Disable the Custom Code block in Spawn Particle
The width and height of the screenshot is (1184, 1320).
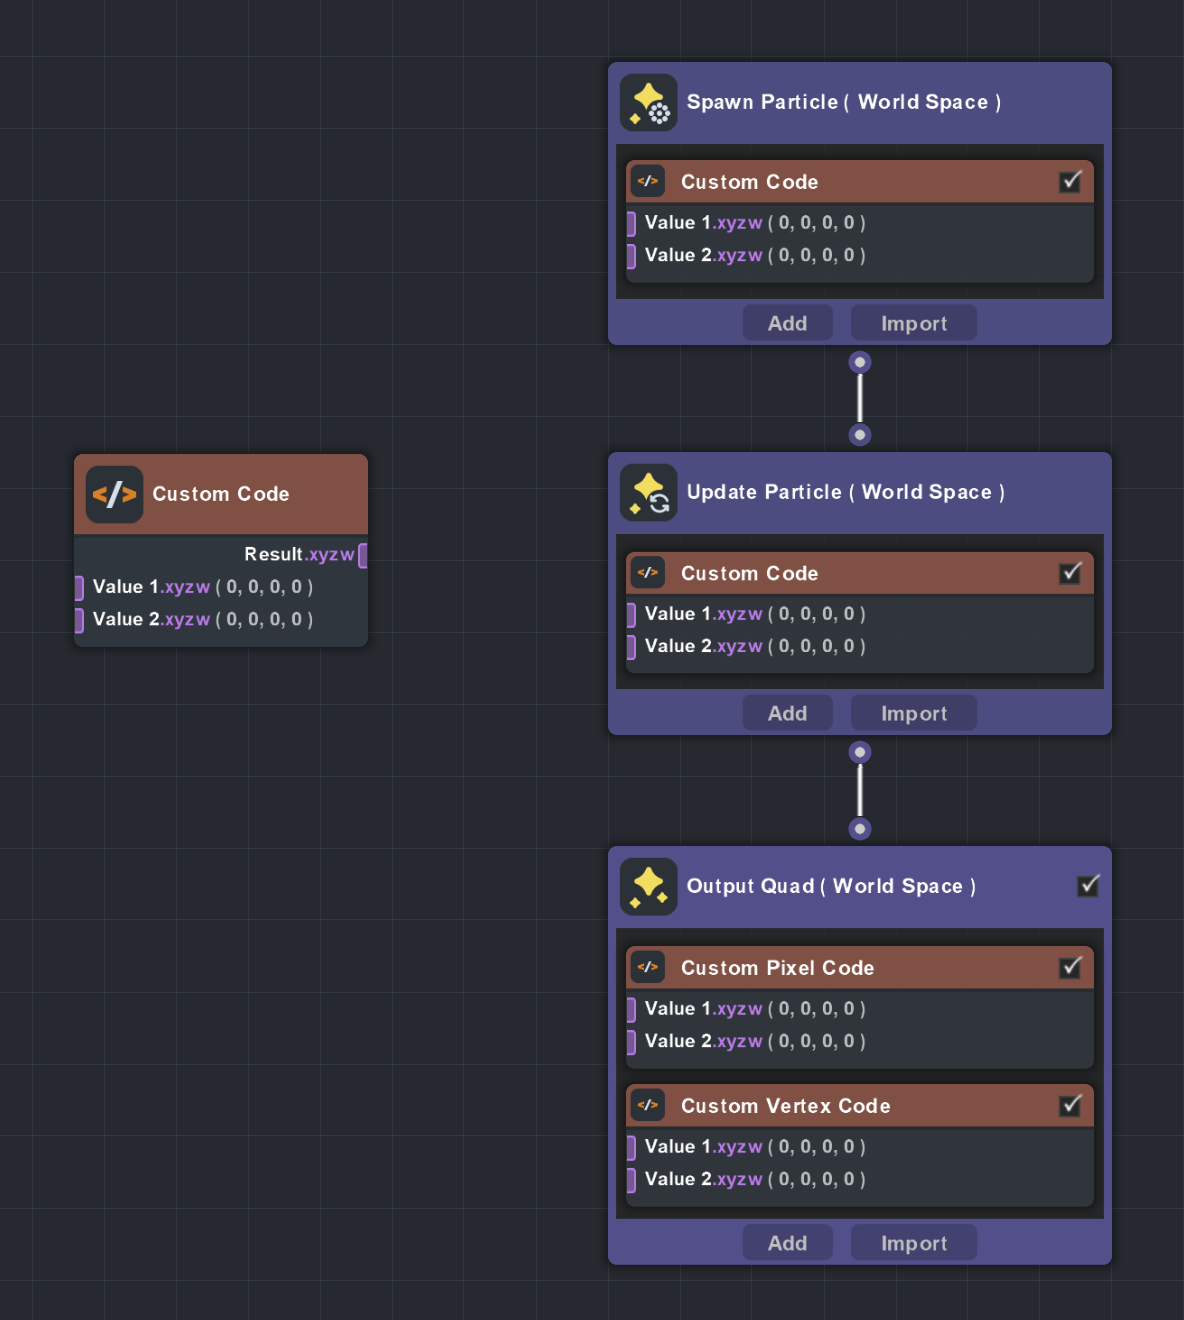tap(1071, 181)
